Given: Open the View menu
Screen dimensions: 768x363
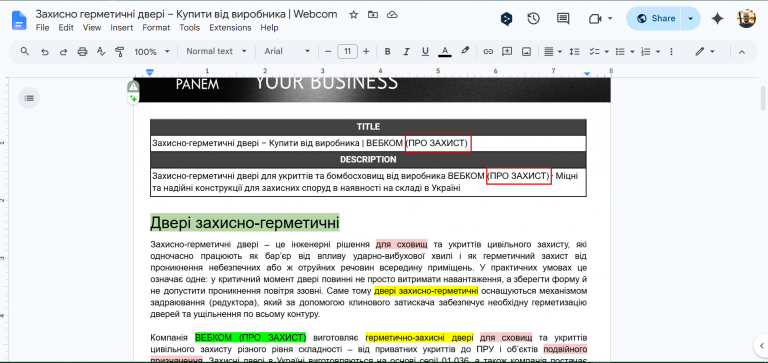Looking at the screenshot, I should (x=92, y=28).
